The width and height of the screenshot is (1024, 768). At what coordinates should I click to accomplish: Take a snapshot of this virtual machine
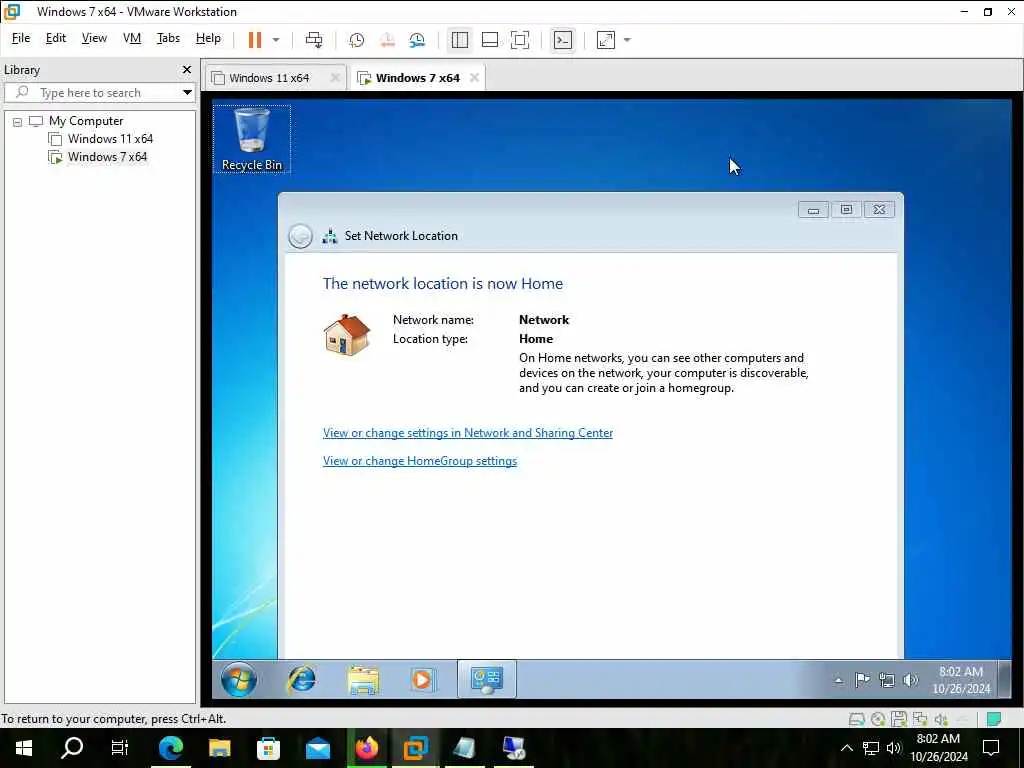pyautogui.click(x=357, y=40)
